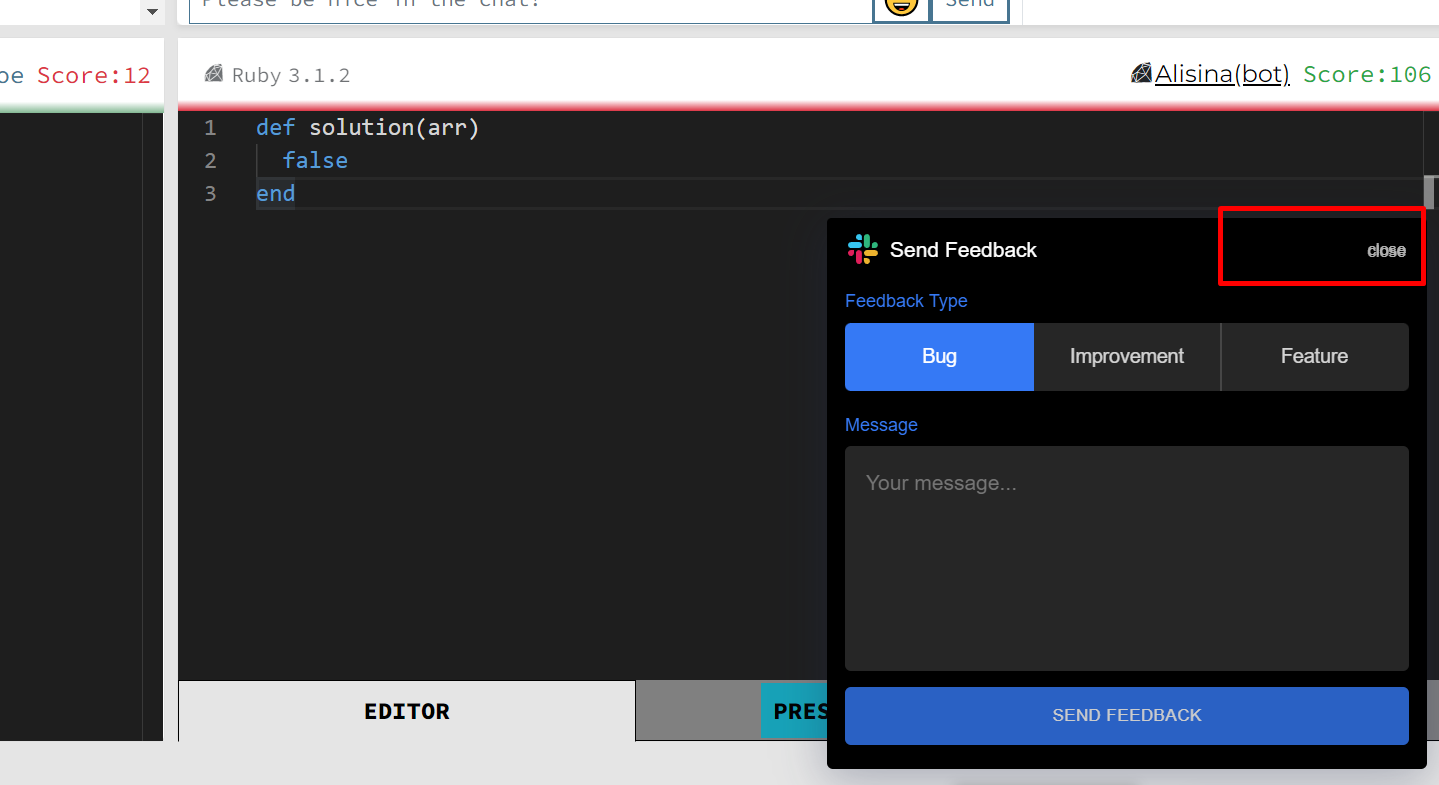Select the Improvement feedback type
Screen dimensions: 1439x785
pos(1127,356)
